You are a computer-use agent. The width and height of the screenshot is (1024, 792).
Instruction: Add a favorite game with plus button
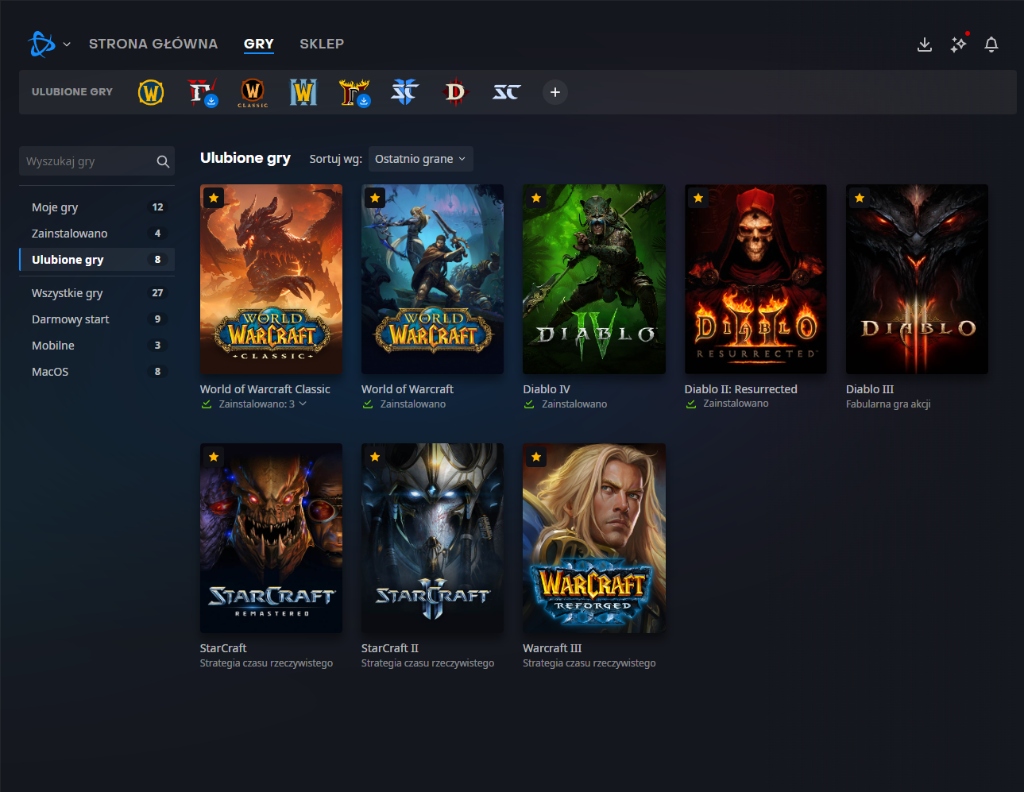(554, 92)
